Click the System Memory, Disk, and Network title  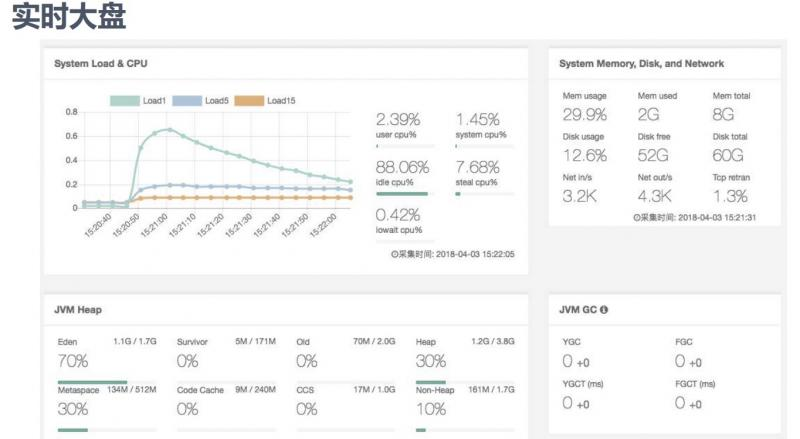click(x=641, y=64)
